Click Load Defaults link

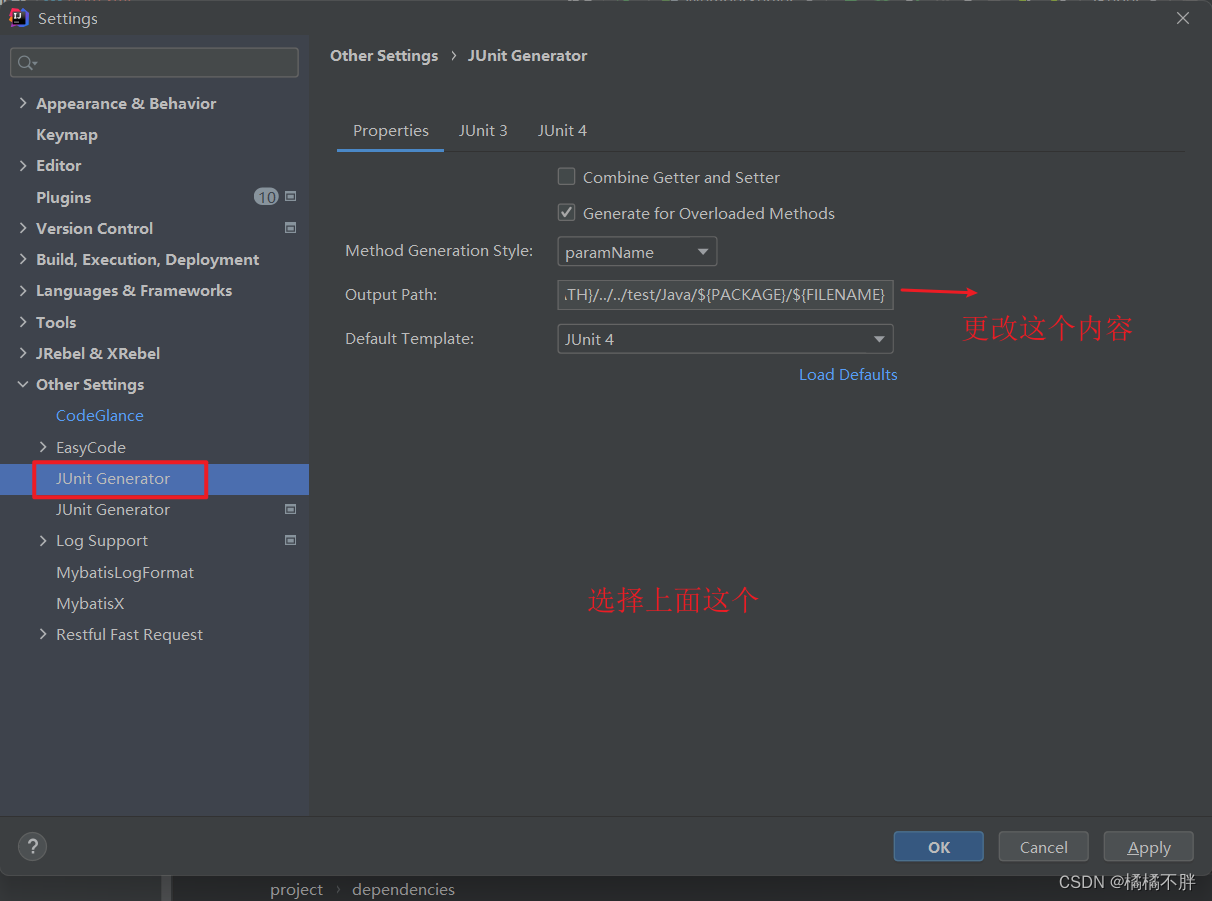[x=848, y=374]
